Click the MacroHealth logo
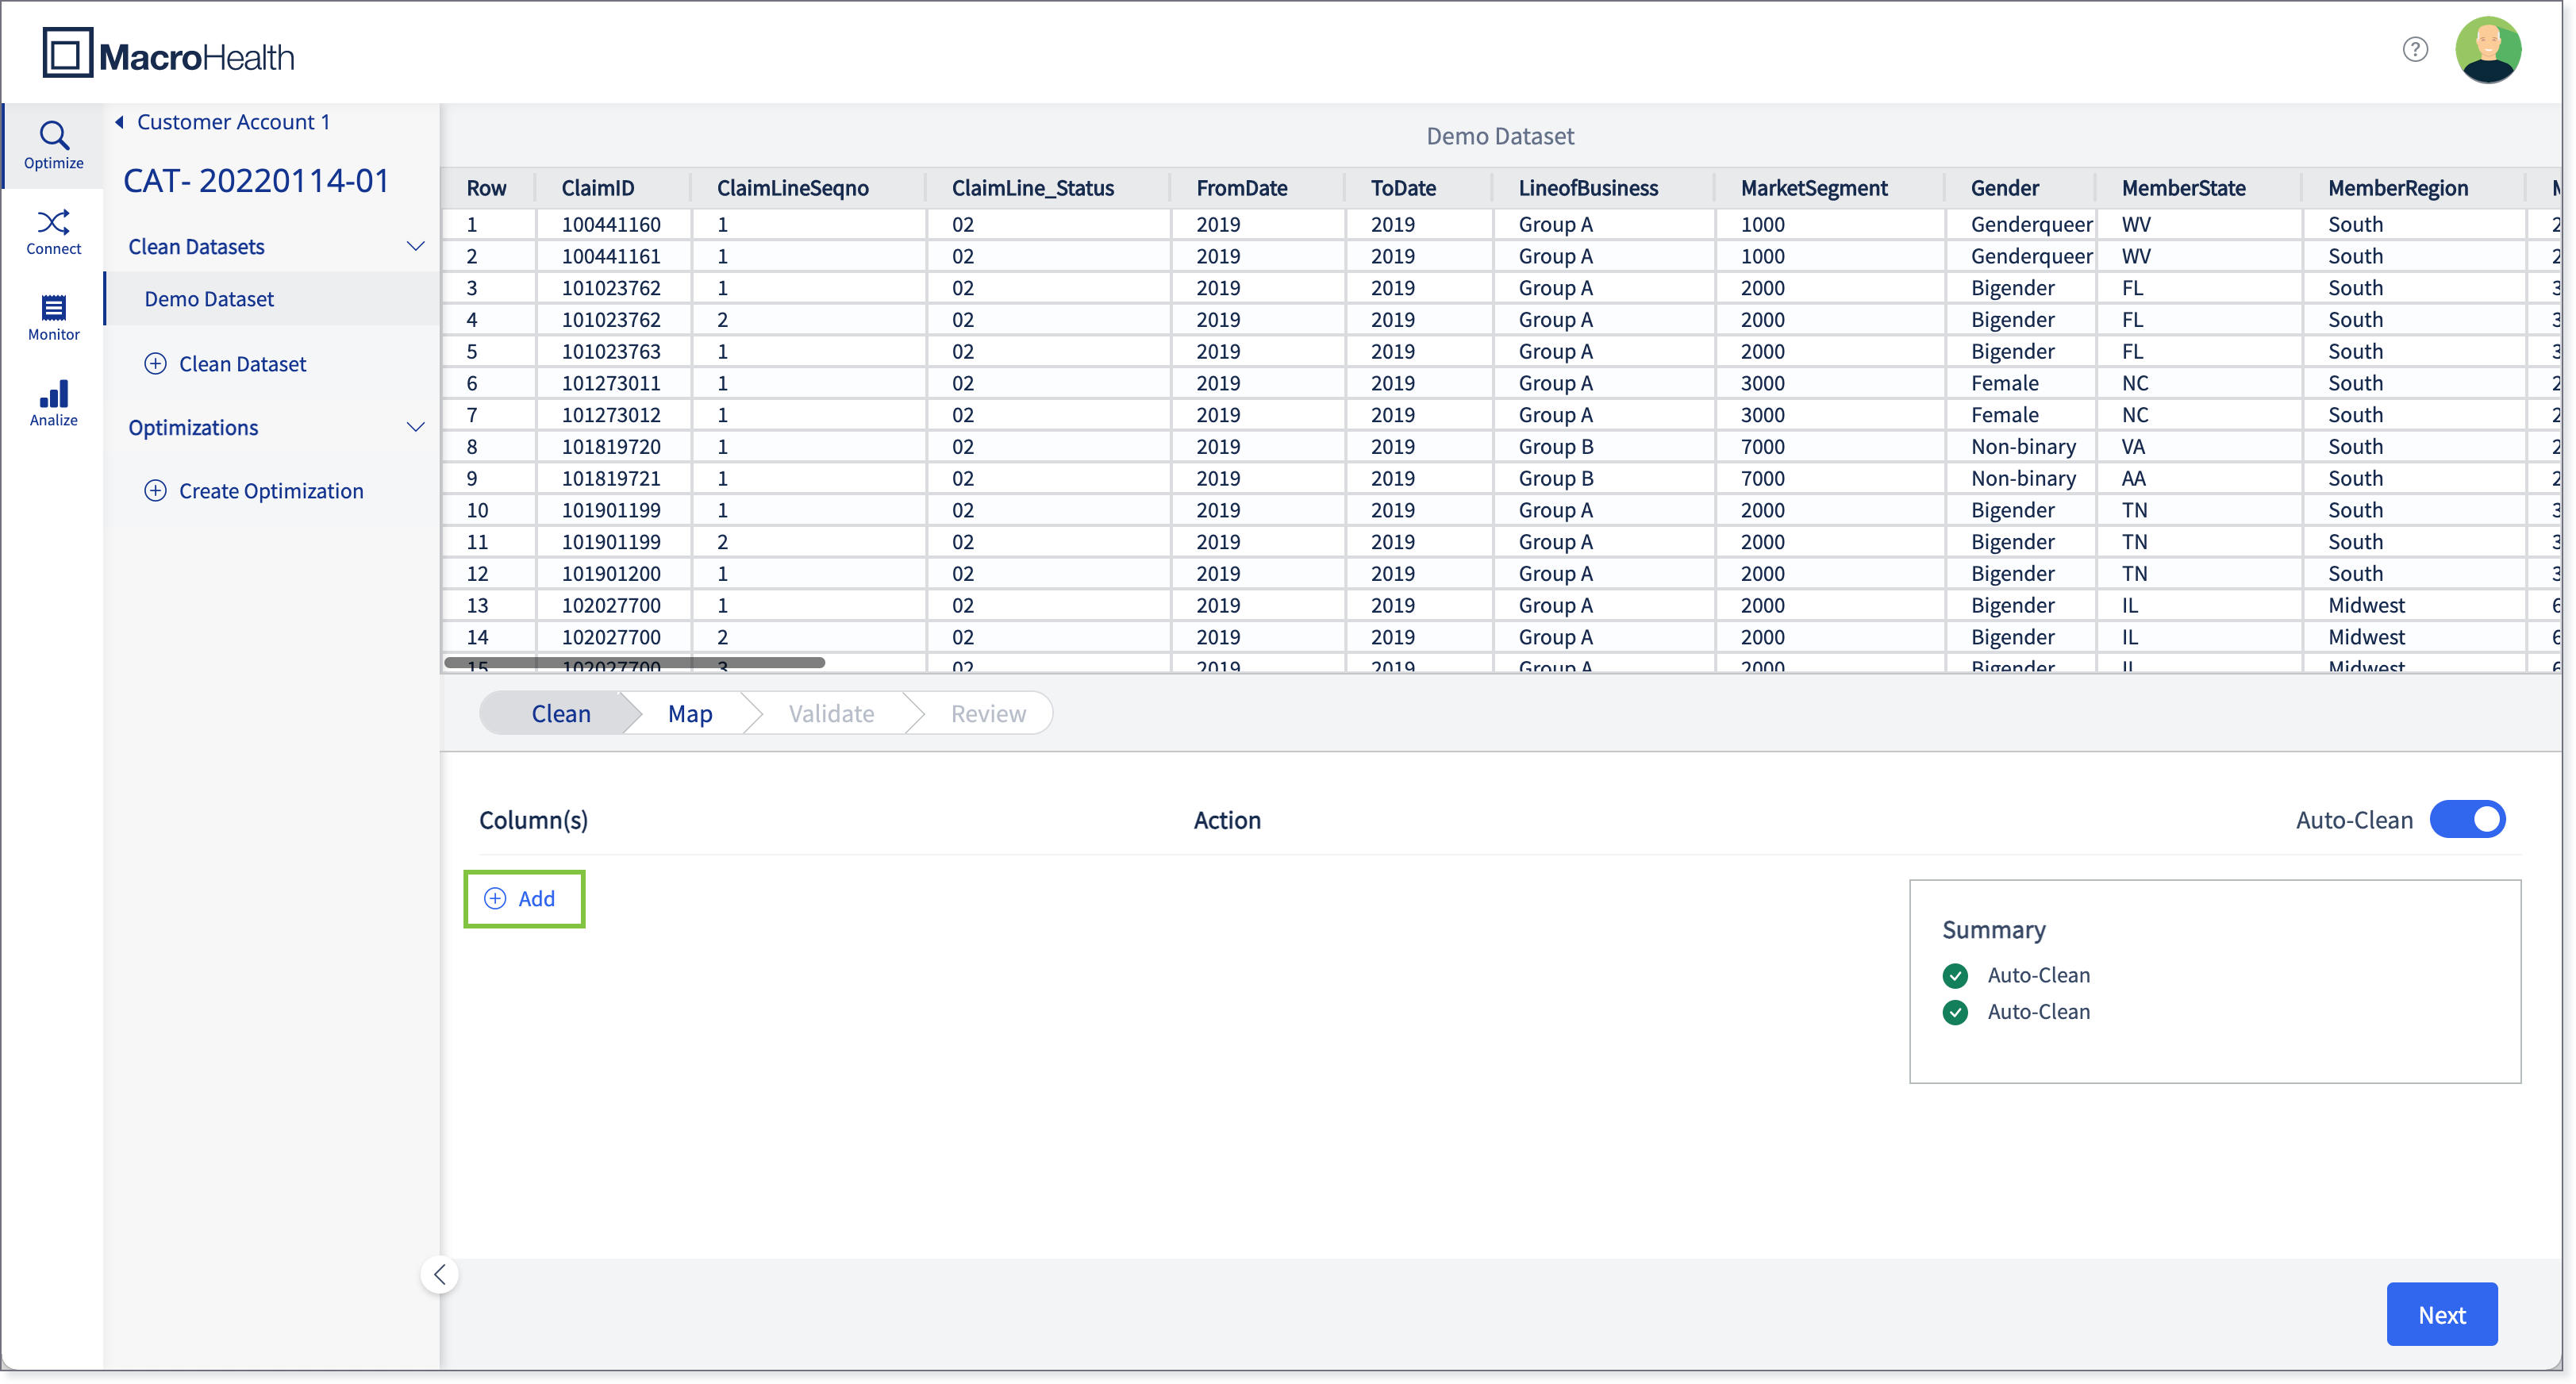 pyautogui.click(x=168, y=54)
